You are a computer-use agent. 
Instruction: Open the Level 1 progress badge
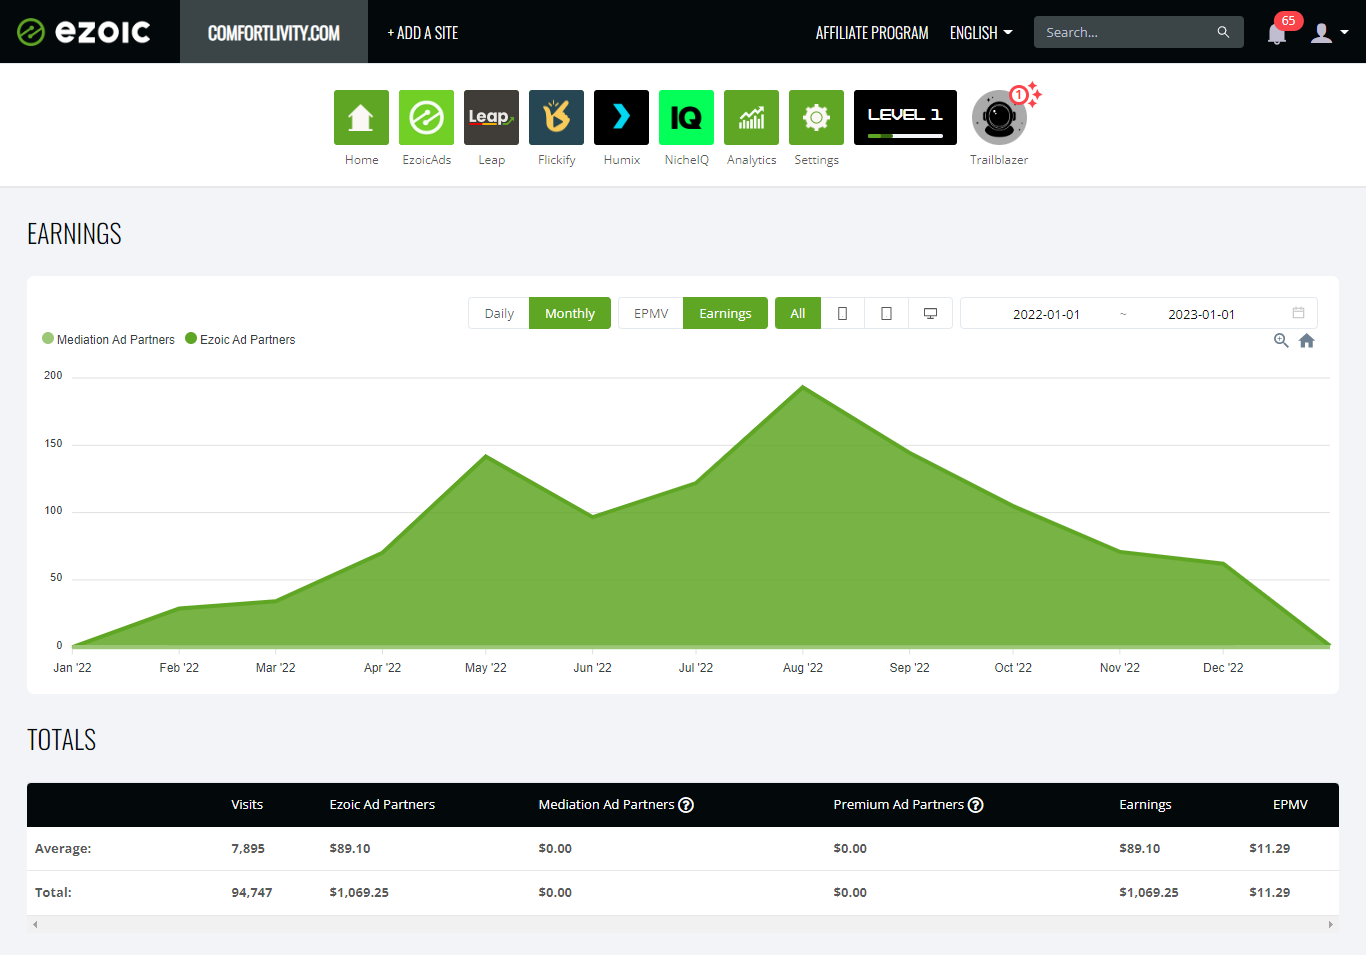[905, 117]
